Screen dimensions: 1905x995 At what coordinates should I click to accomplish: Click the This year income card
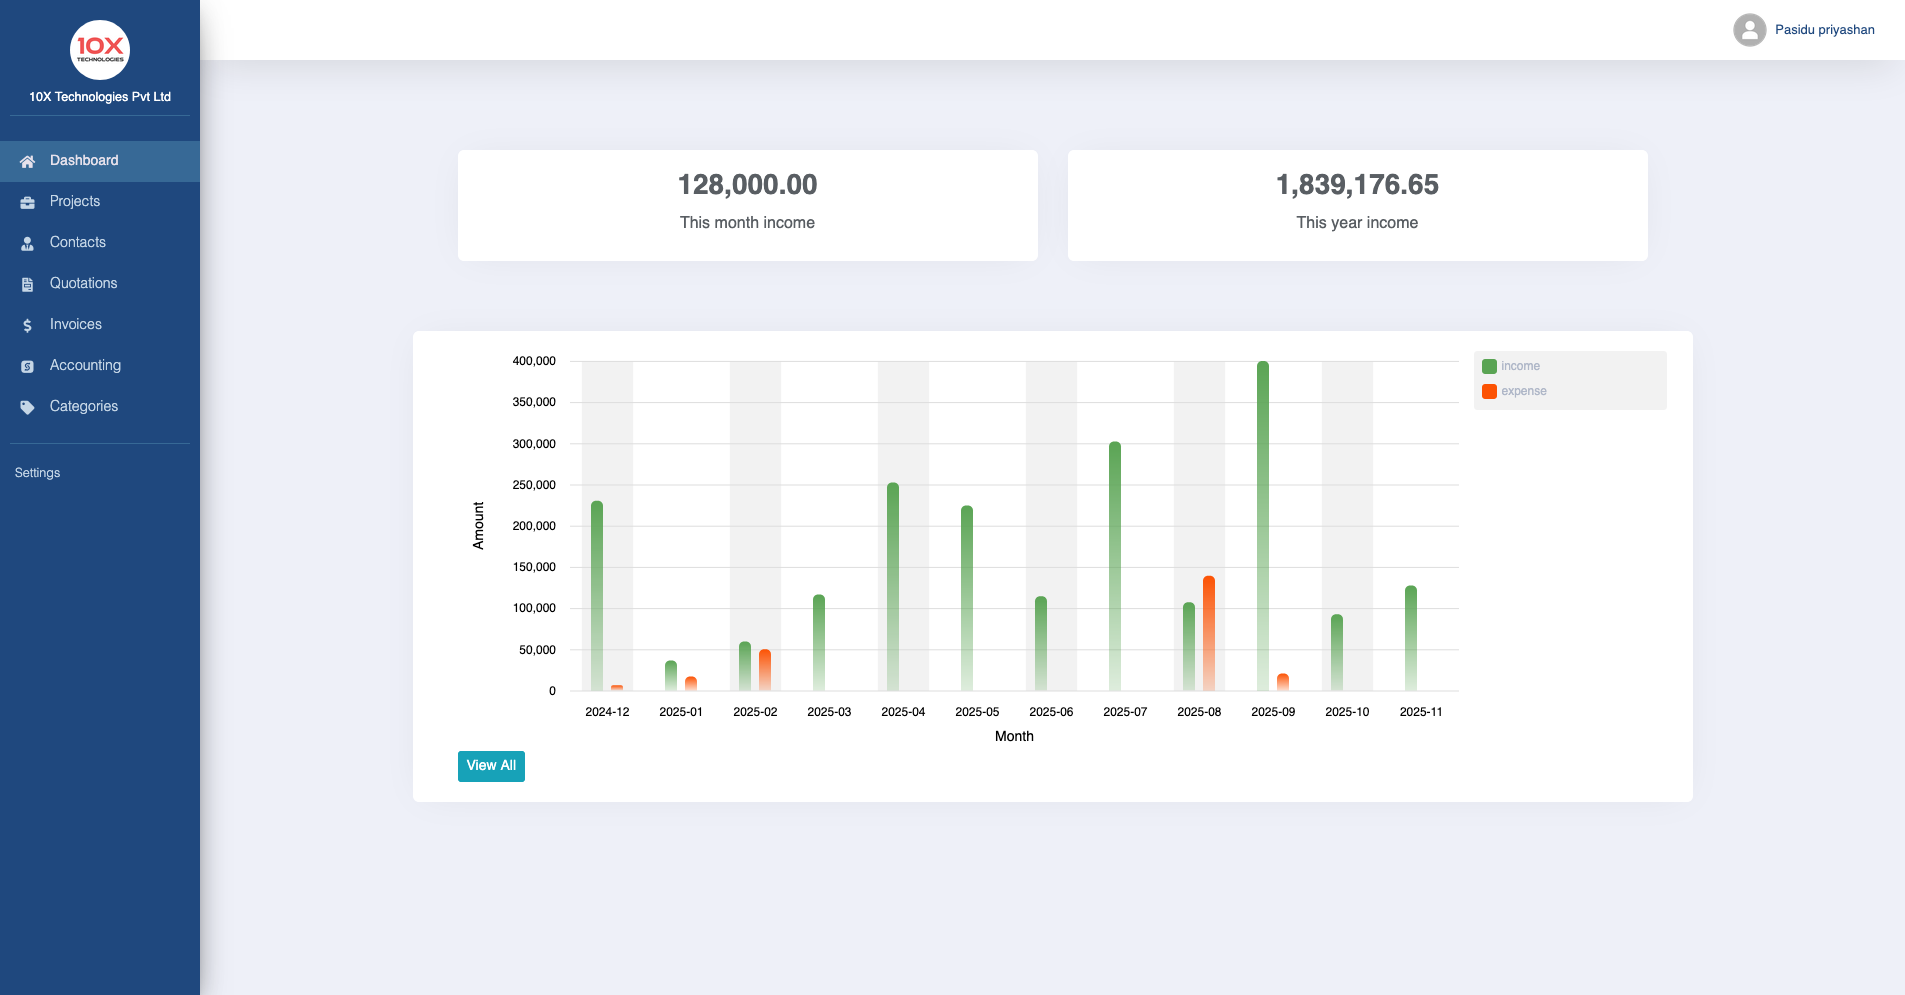click(1357, 204)
